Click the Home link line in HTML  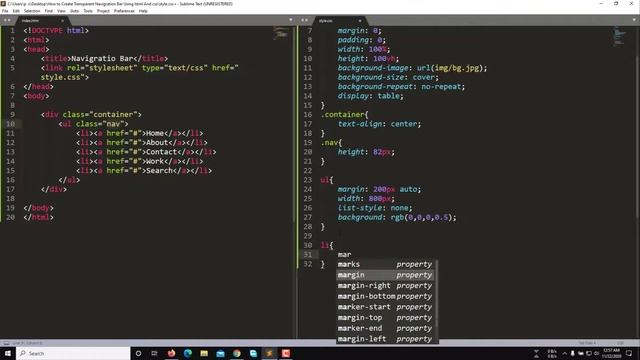(x=139, y=133)
